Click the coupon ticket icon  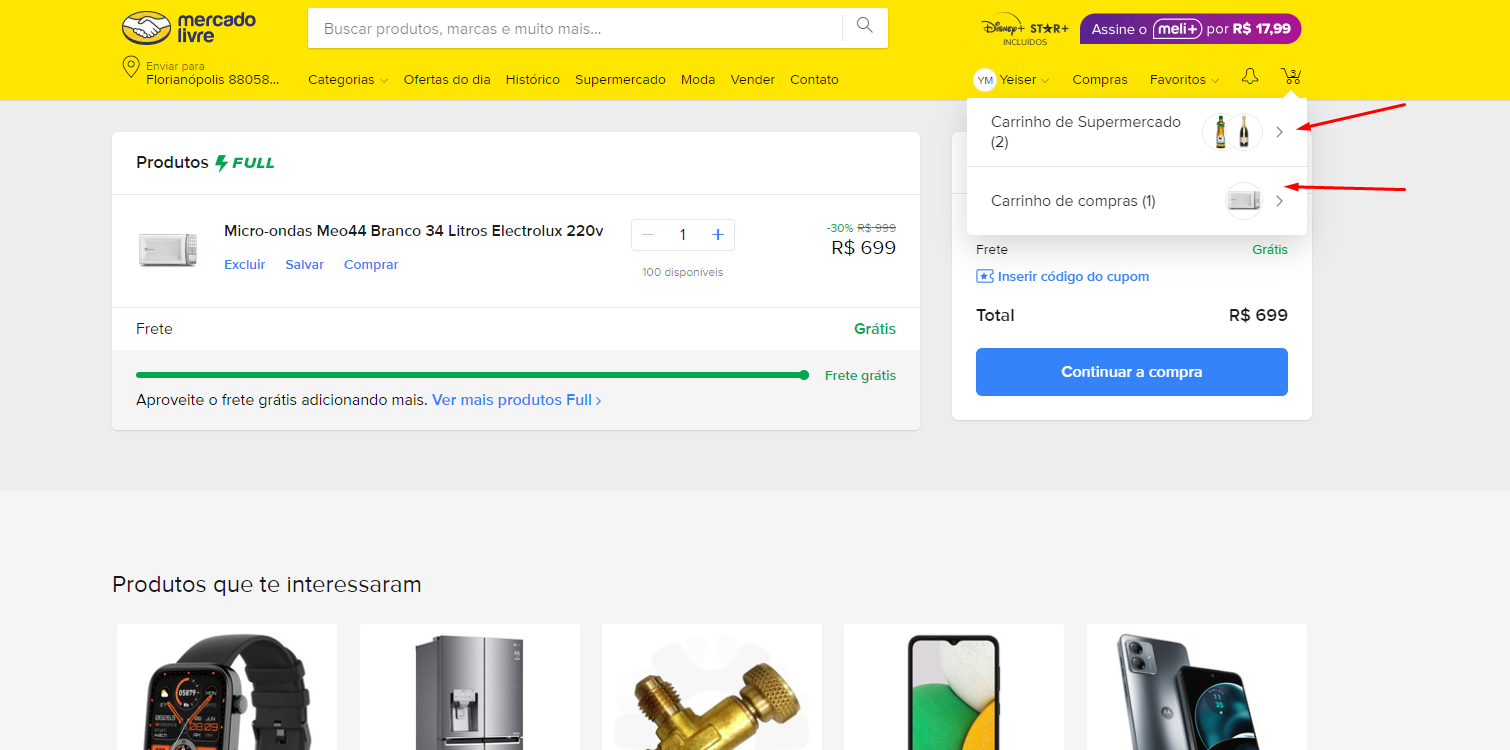tap(985, 276)
